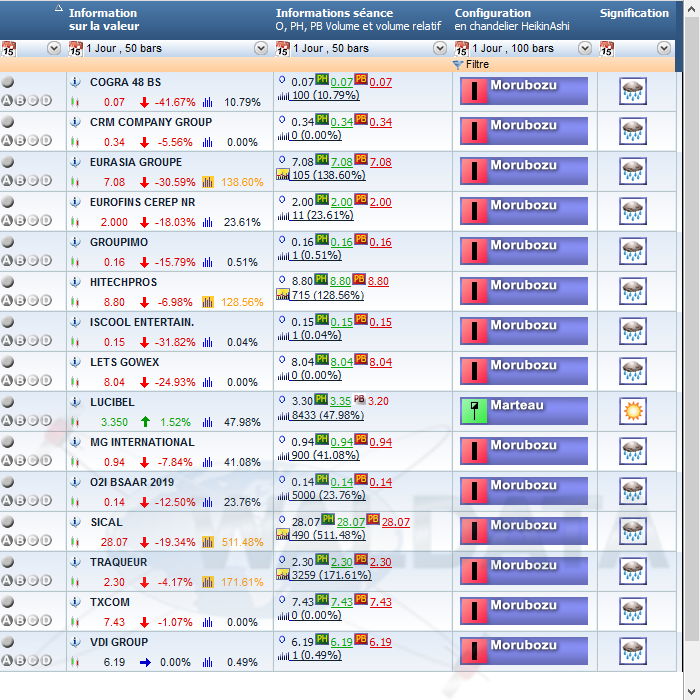
Task: Click highlighted volume icon in TRAQUEUR row
Action: 208,582
